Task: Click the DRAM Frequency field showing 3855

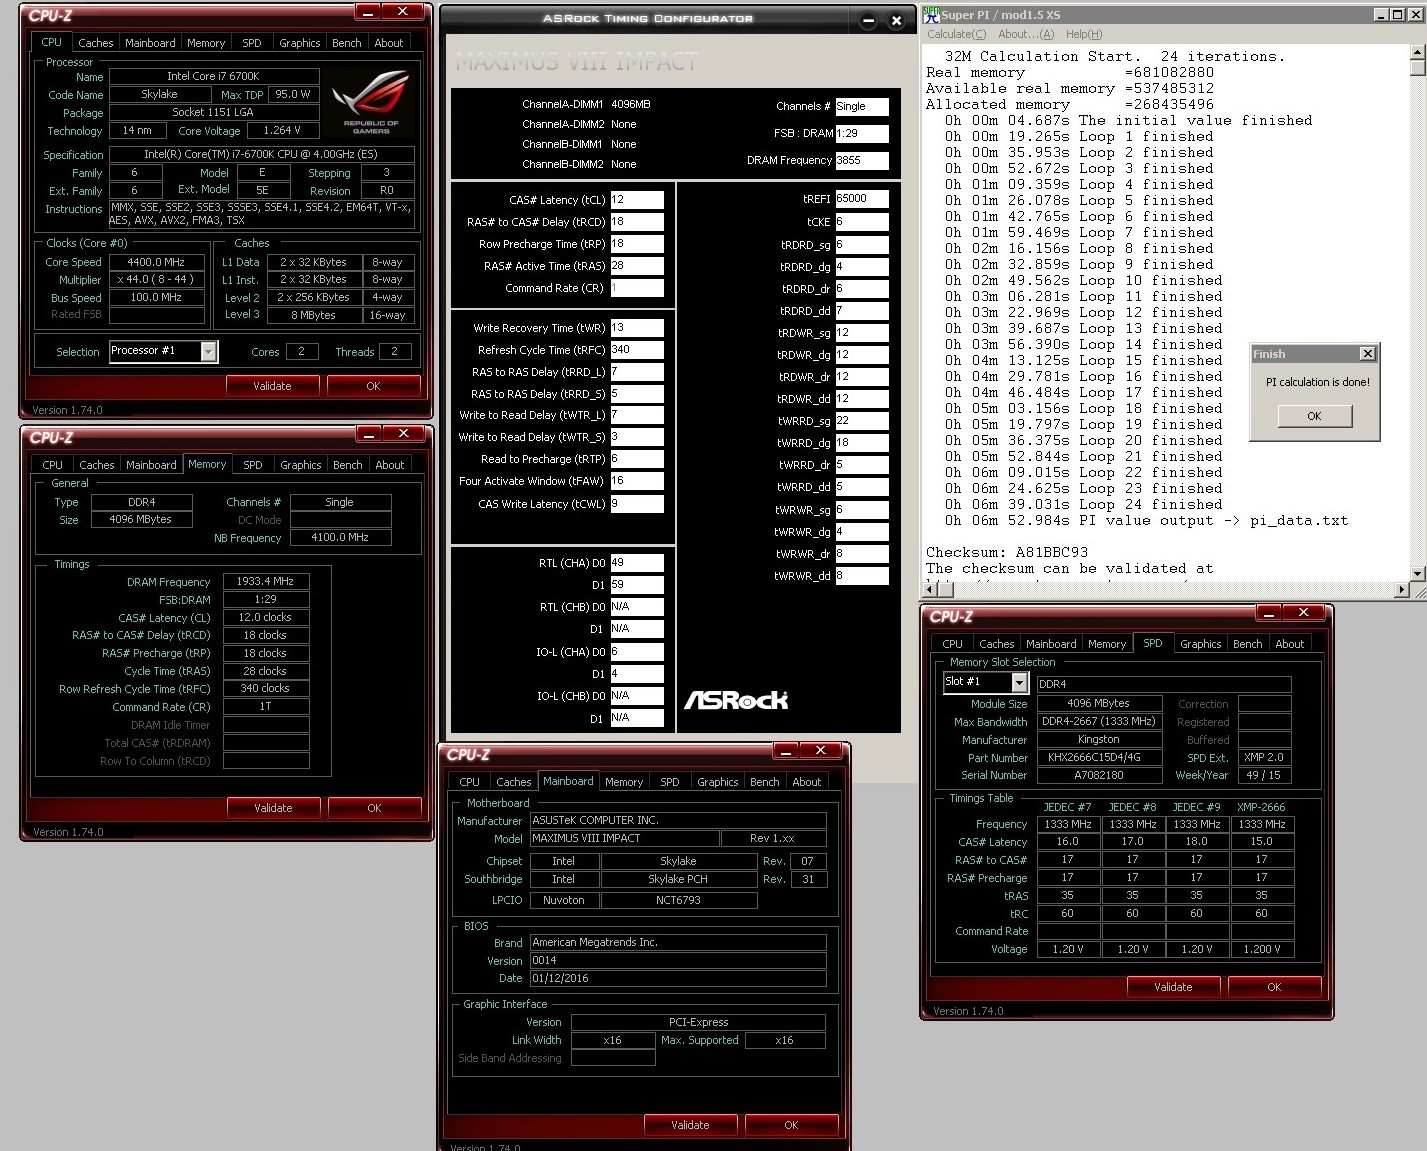Action: [x=862, y=160]
